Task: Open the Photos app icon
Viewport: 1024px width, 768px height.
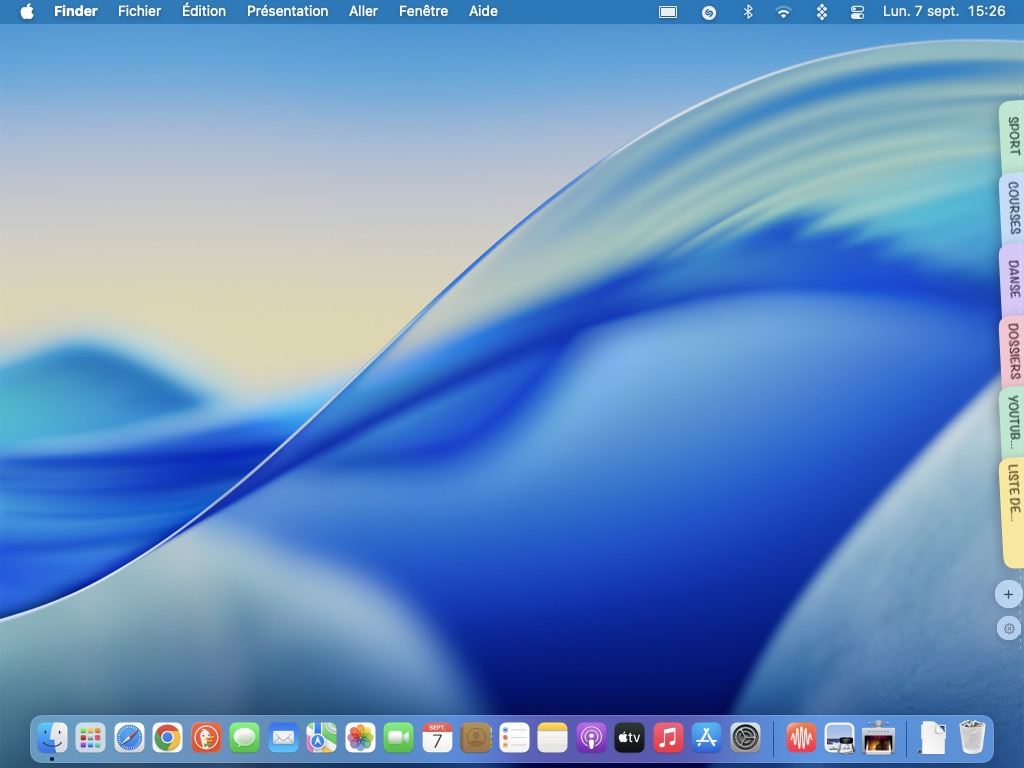Action: coord(360,739)
